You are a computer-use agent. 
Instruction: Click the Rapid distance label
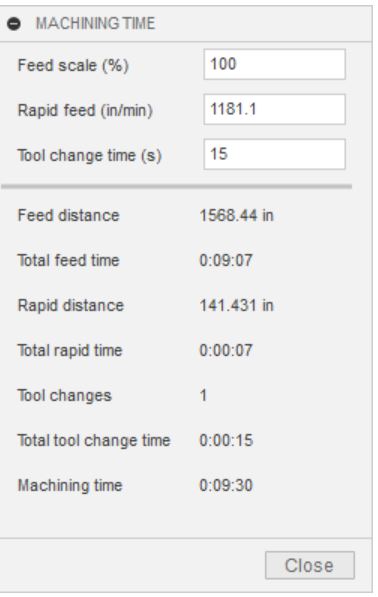71,305
